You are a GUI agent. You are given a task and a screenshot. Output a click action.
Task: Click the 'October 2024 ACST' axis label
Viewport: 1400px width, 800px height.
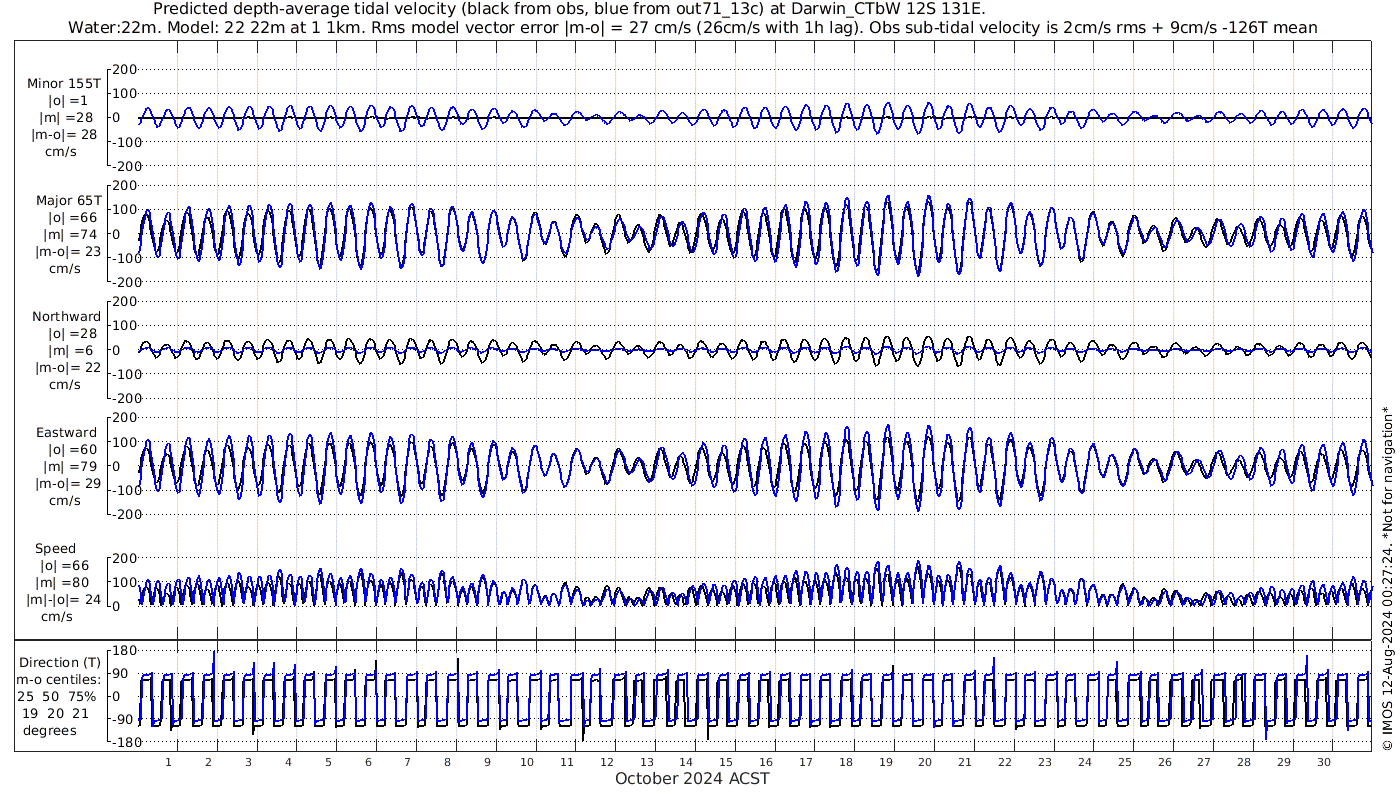tap(692, 779)
